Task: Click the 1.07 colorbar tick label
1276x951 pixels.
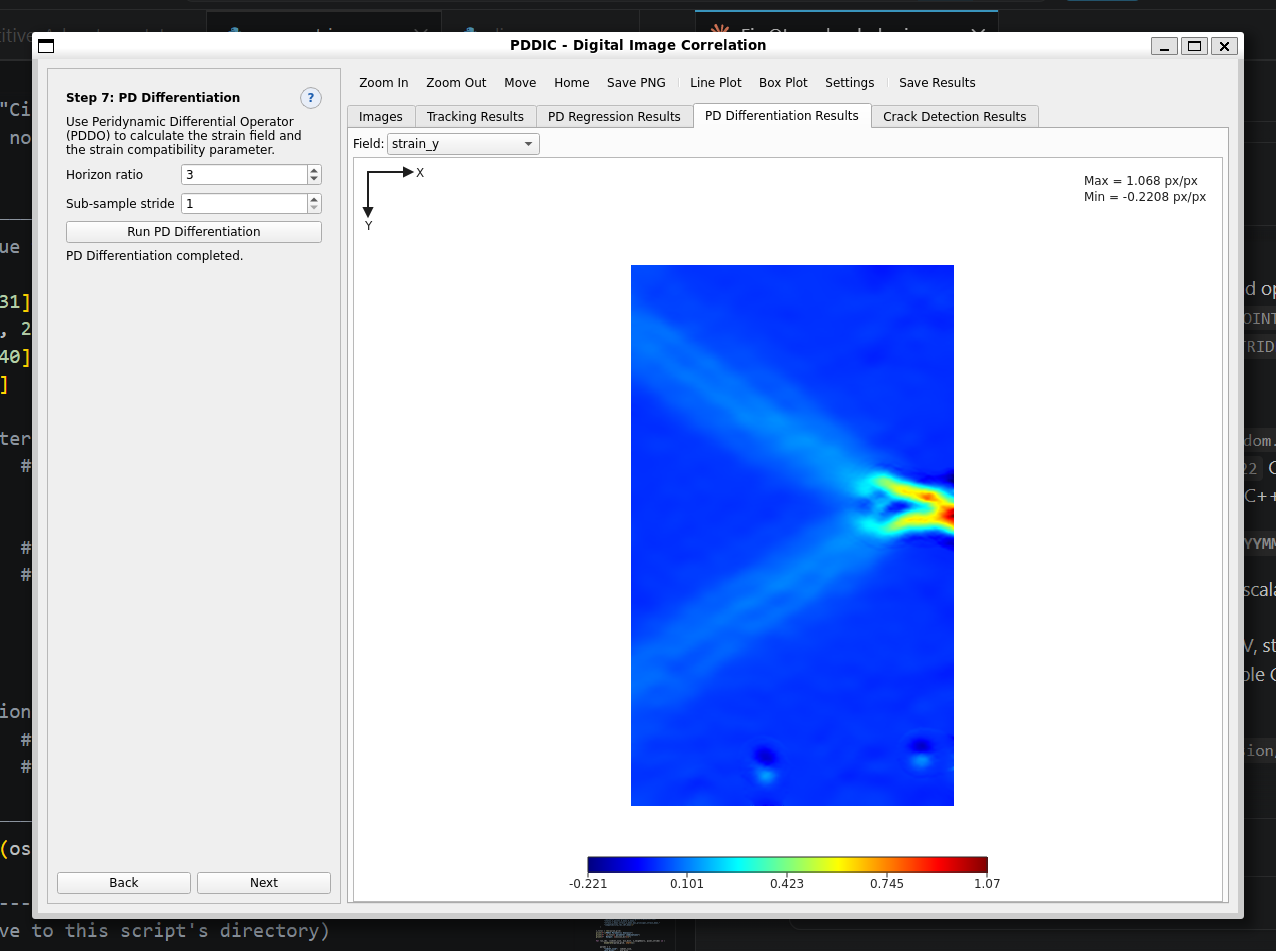Action: tap(986, 884)
